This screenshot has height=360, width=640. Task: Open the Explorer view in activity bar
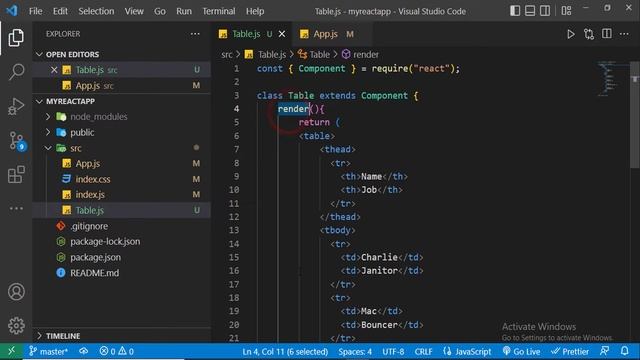coord(16,38)
